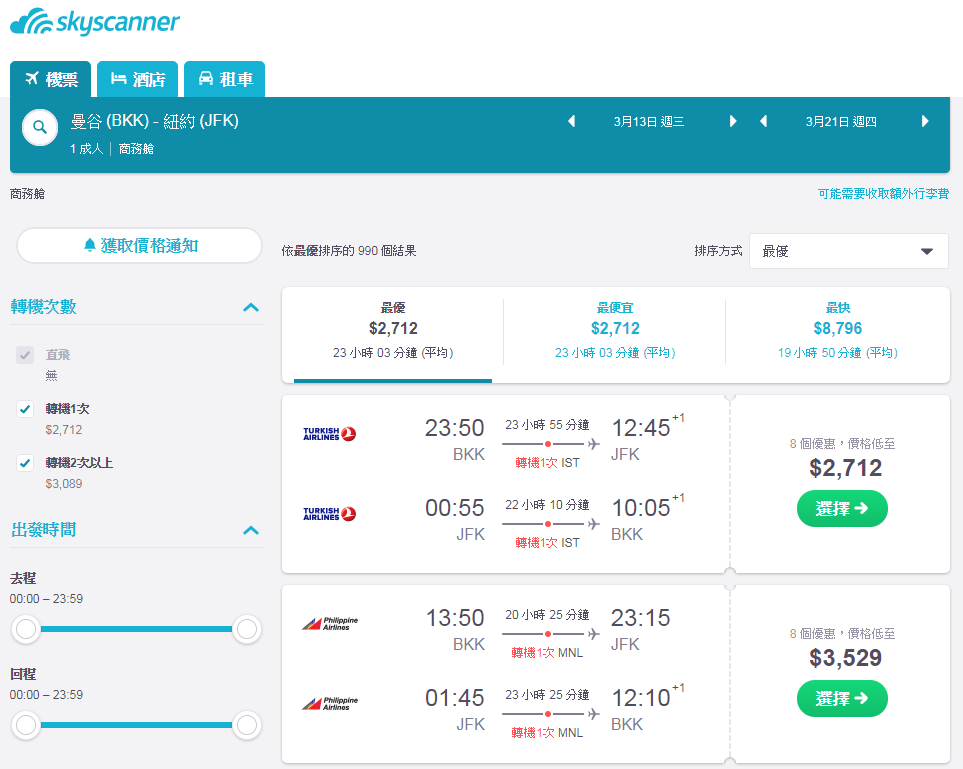
Task: Open the search magnifier icon
Action: click(x=40, y=127)
